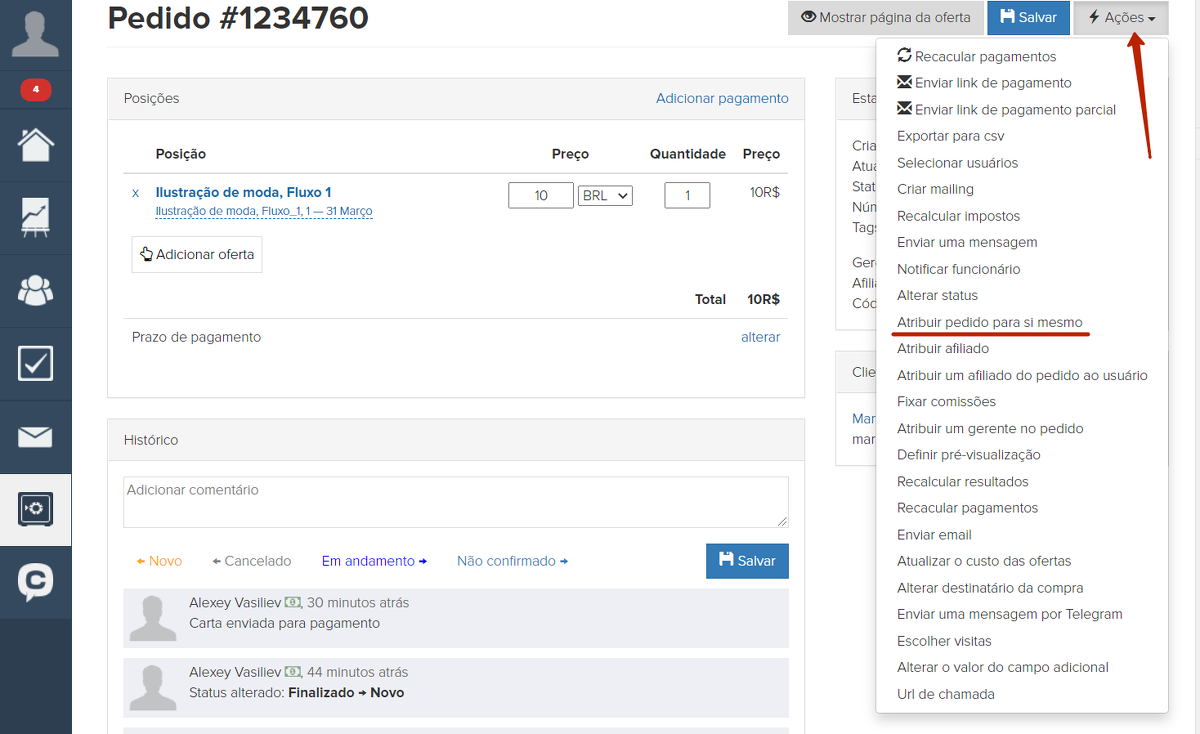Viewport: 1200px width, 734px height.
Task: Click 'Adicionar pagamento' link
Action: point(722,98)
